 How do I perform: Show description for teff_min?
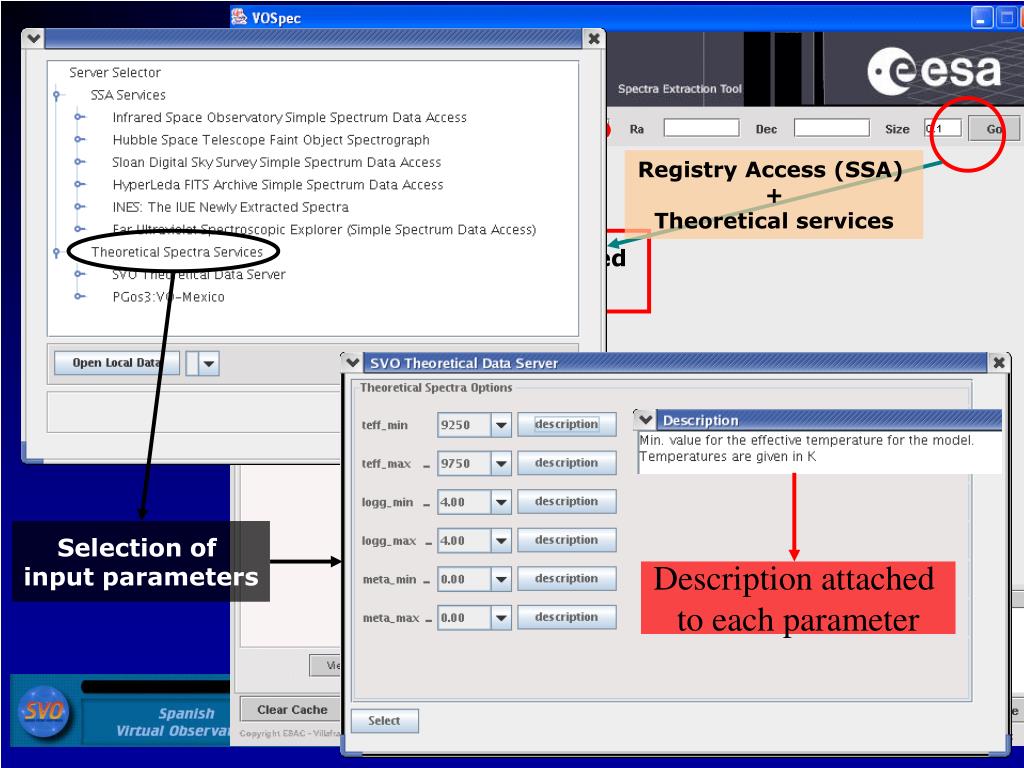point(566,424)
